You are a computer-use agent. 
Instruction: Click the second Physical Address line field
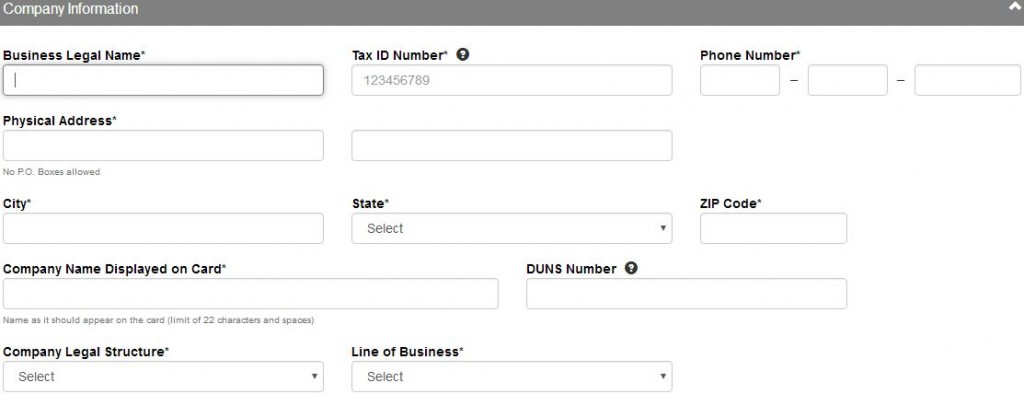click(x=511, y=145)
